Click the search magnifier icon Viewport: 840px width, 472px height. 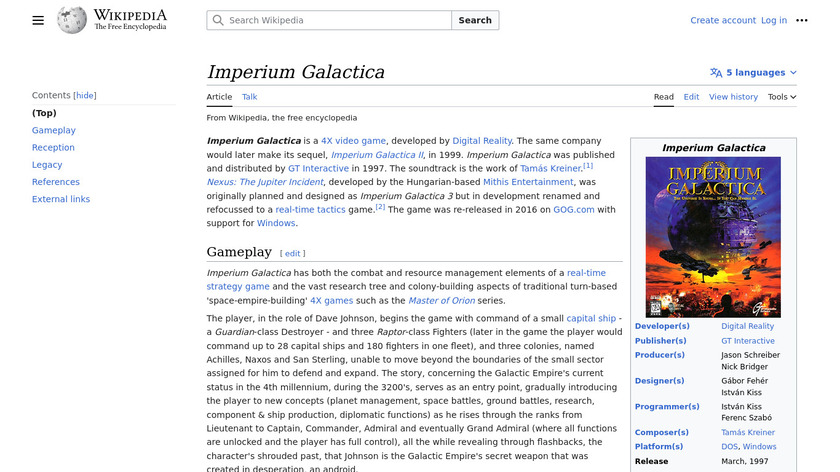(x=218, y=20)
